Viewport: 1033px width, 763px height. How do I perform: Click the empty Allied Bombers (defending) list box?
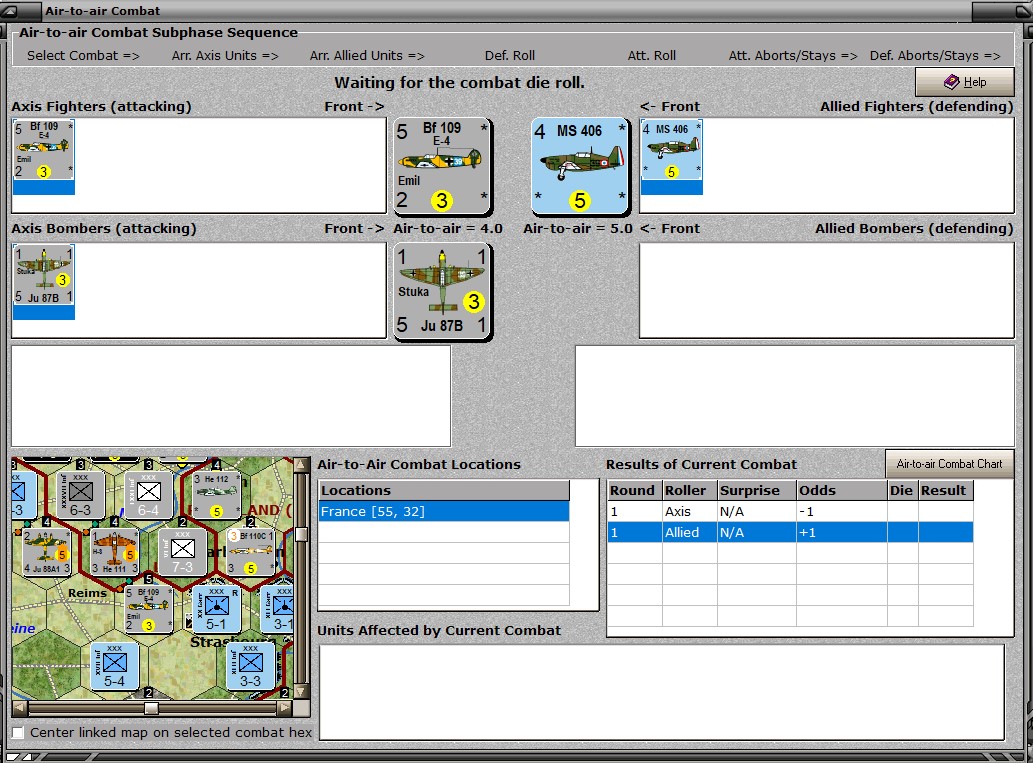[827, 291]
